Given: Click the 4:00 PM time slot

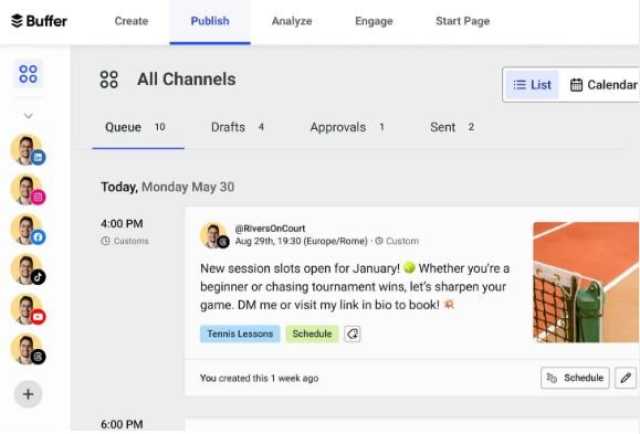Looking at the screenshot, I should tap(122, 224).
